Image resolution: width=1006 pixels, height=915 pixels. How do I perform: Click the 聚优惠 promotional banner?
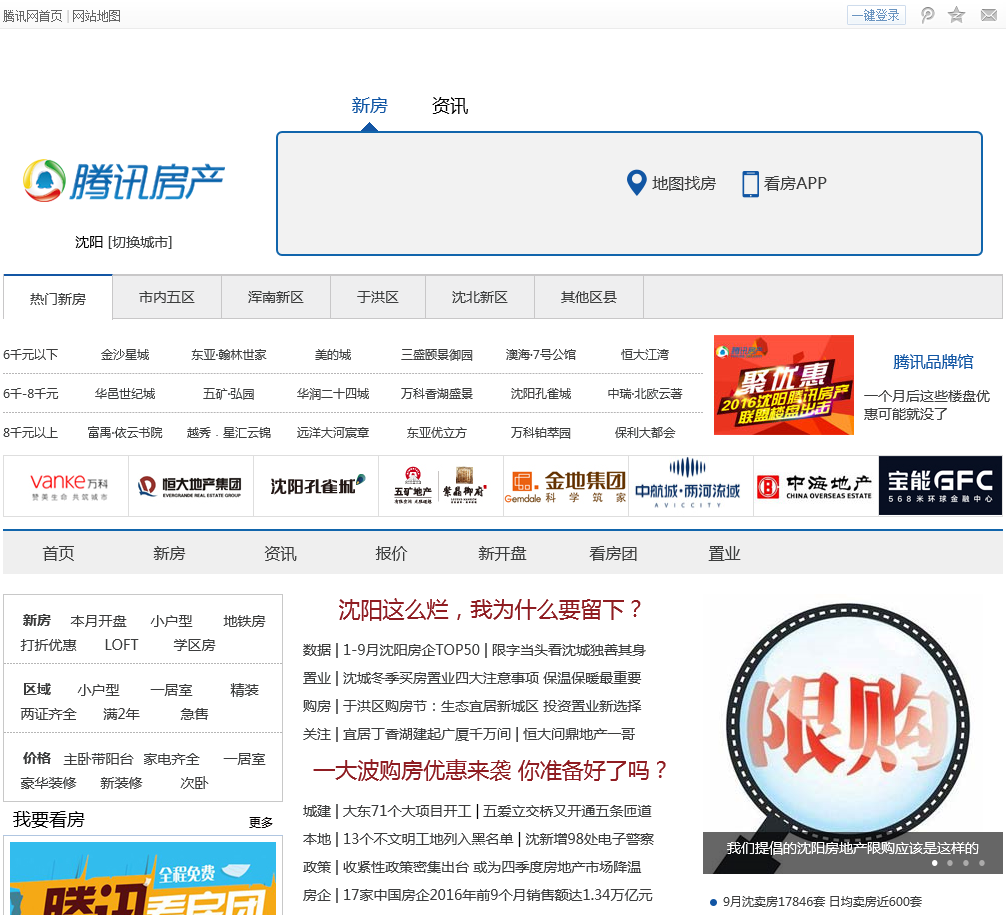click(x=783, y=385)
